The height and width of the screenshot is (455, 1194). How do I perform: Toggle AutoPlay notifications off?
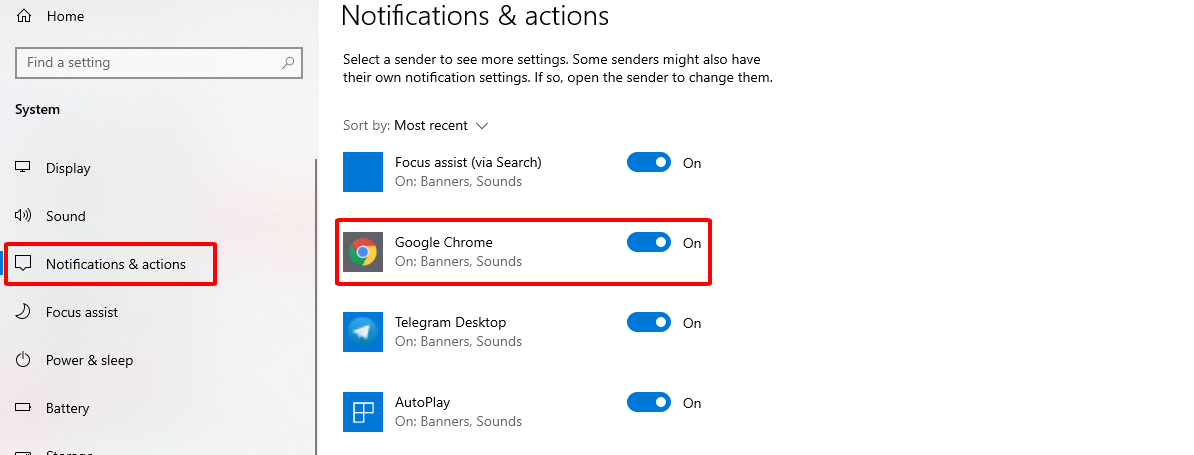coord(649,402)
